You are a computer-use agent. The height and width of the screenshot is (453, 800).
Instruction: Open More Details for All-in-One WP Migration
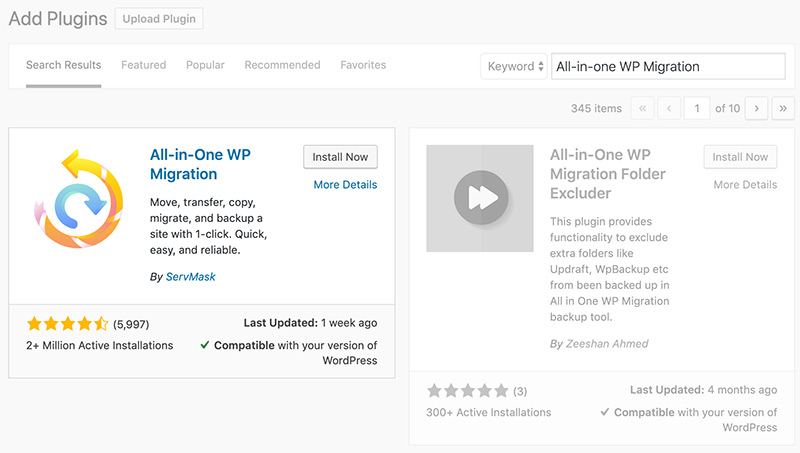point(345,185)
